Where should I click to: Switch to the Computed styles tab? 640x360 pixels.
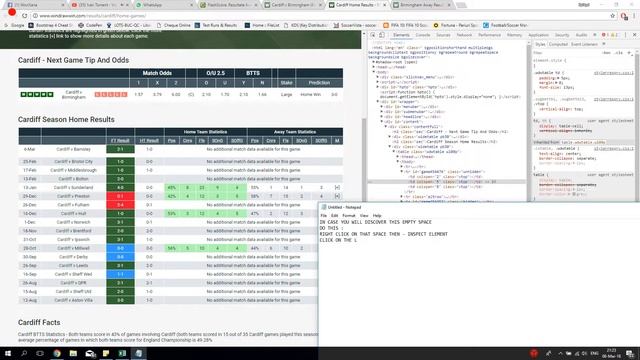point(558,44)
